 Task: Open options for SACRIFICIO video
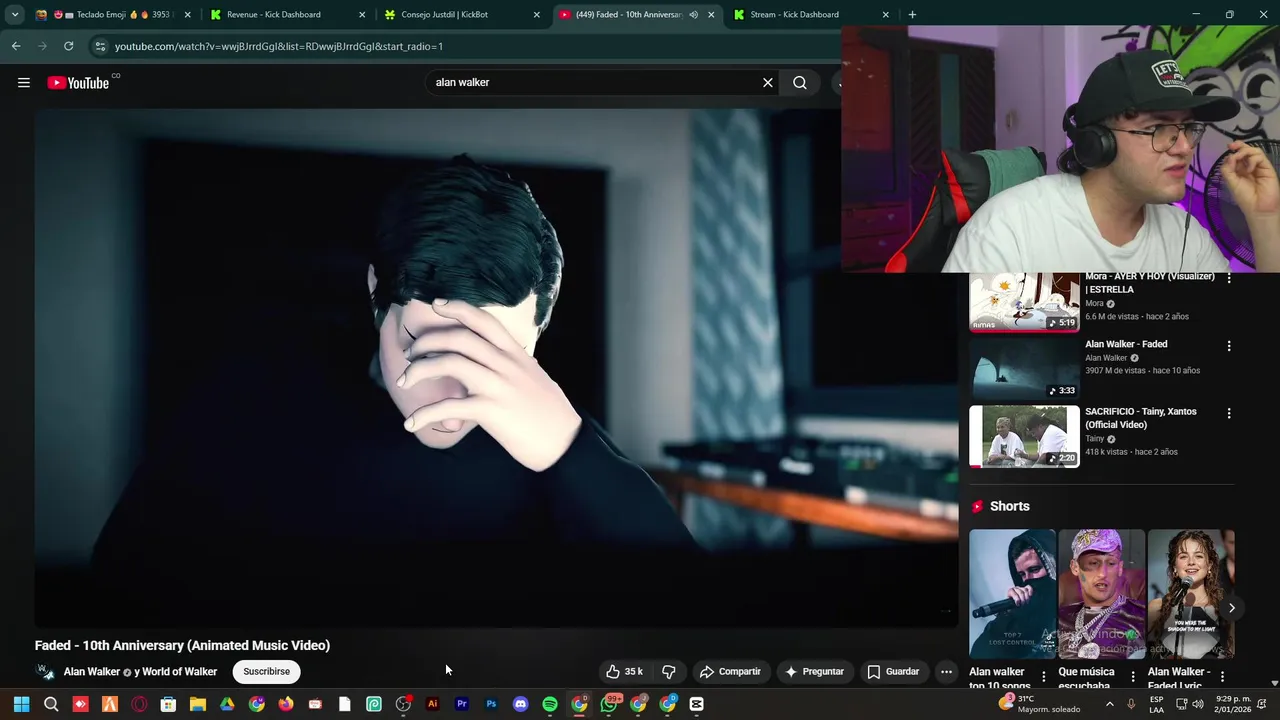coord(1229,413)
